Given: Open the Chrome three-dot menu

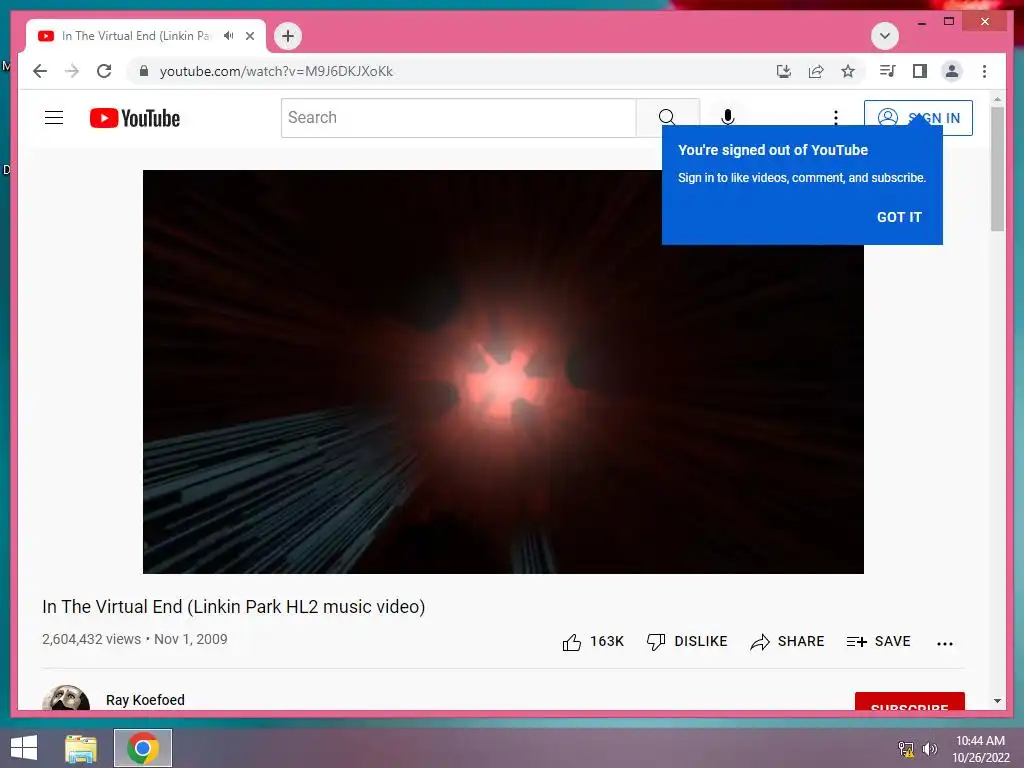Looking at the screenshot, I should (984, 71).
